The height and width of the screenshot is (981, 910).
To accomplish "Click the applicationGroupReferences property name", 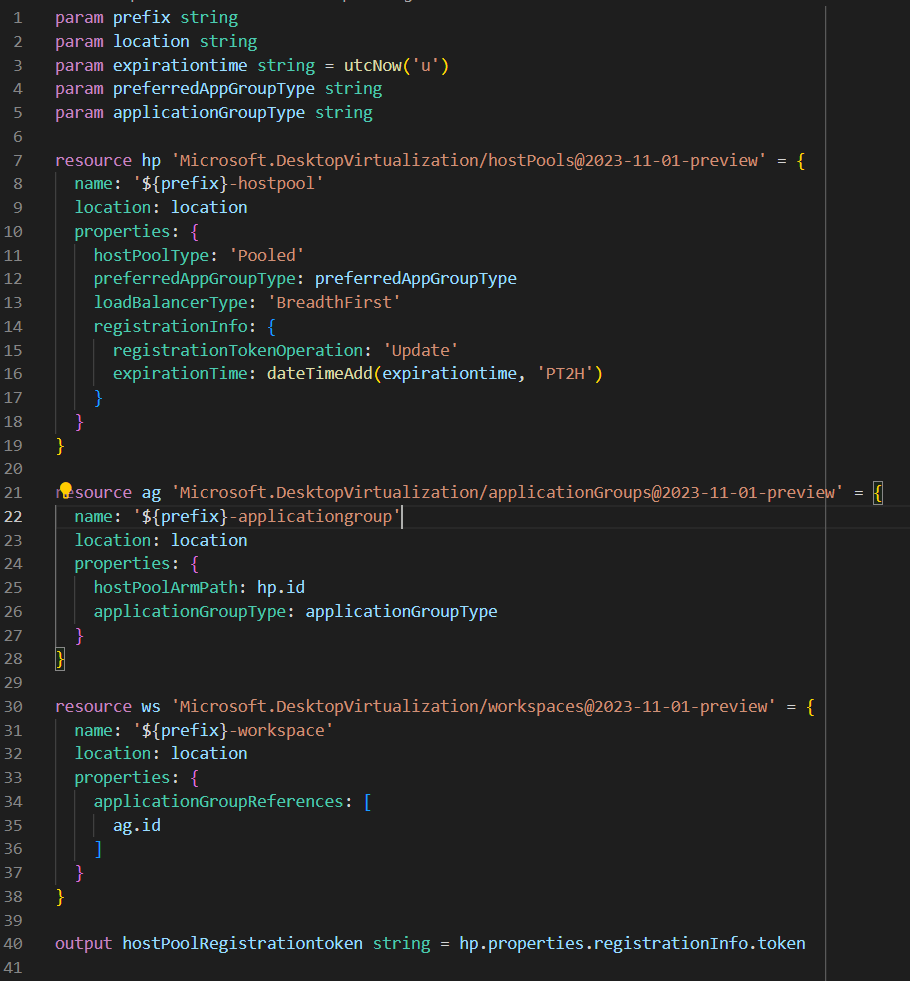I will pyautogui.click(x=218, y=802).
